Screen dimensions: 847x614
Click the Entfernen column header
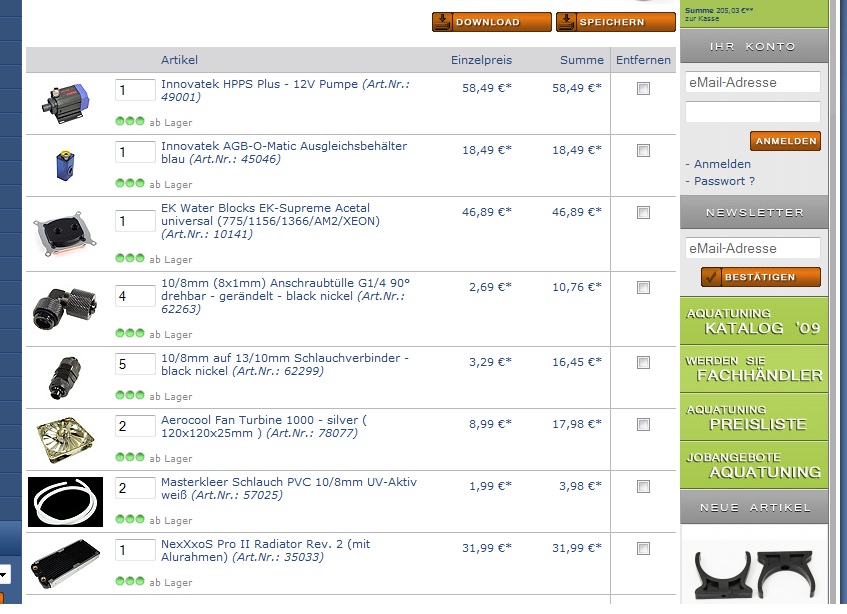click(x=643, y=60)
